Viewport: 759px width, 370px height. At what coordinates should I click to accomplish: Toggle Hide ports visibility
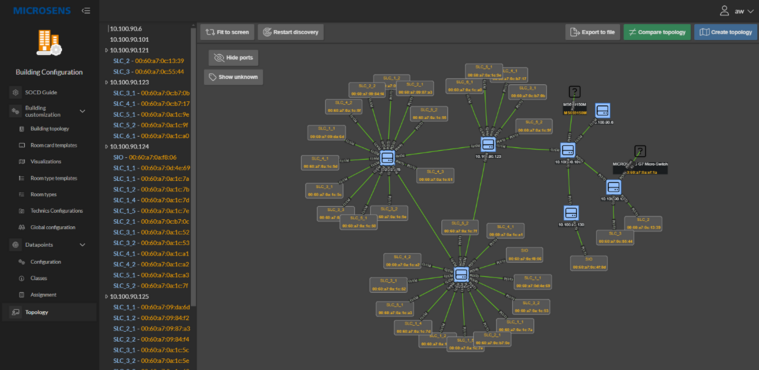point(233,58)
